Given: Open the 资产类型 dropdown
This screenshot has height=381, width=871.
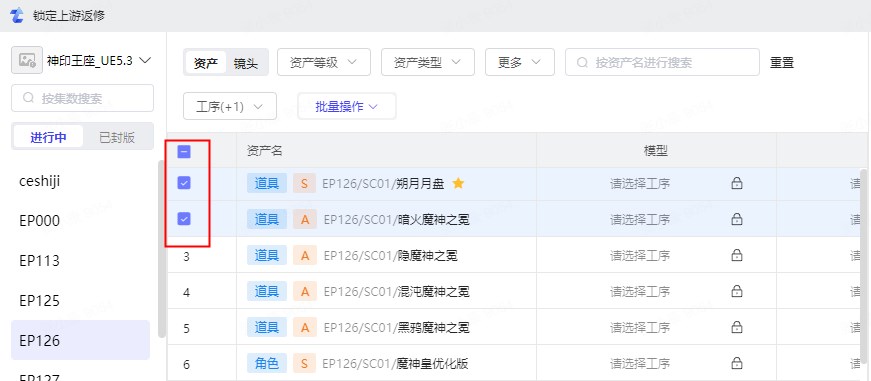Looking at the screenshot, I should (428, 62).
